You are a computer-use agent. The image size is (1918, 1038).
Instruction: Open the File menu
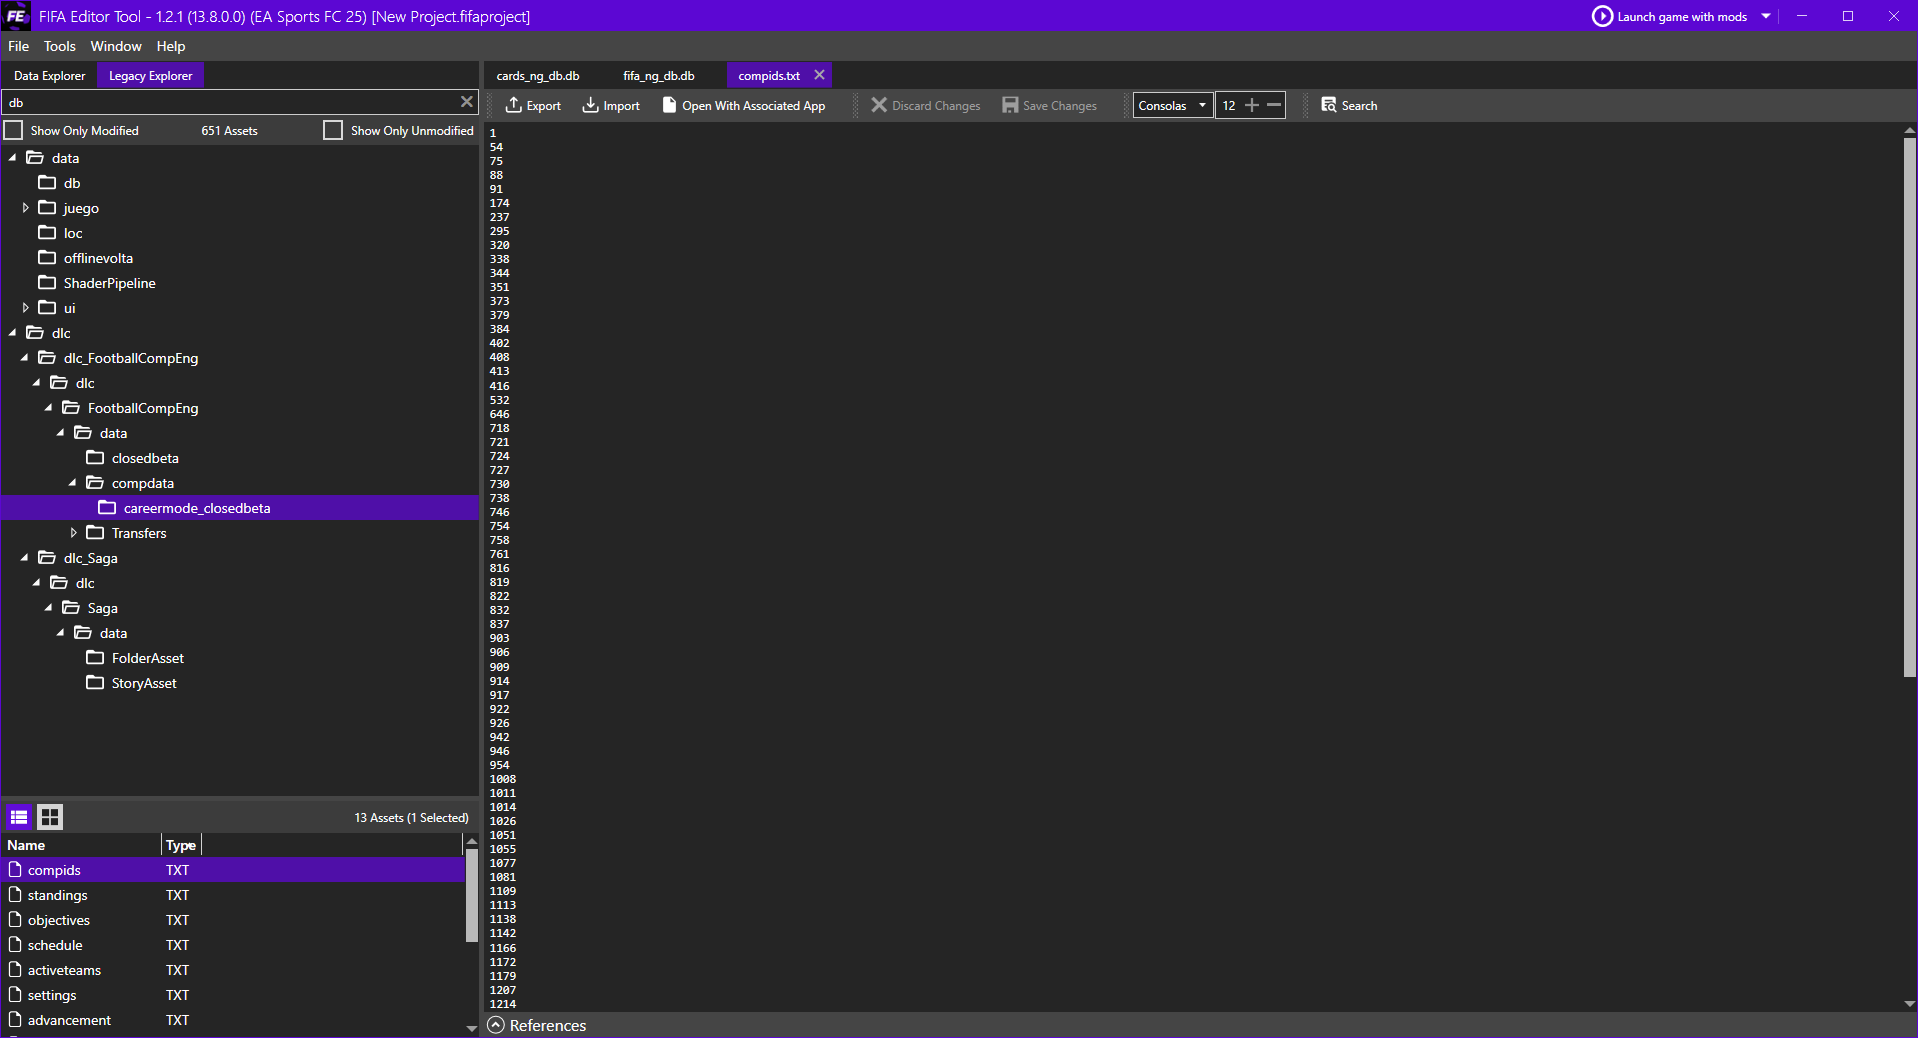coord(18,46)
